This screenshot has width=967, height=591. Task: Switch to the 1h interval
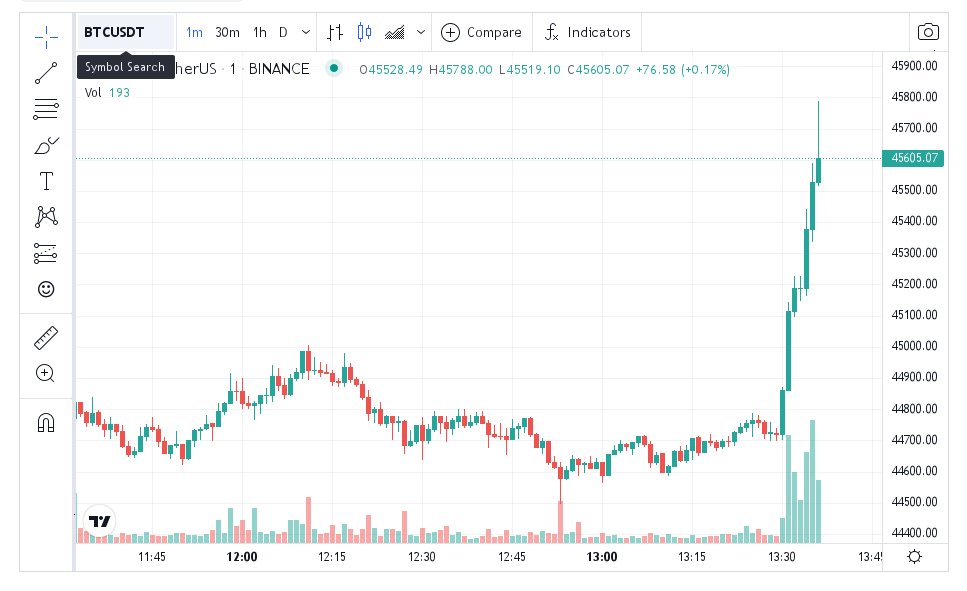[x=260, y=32]
